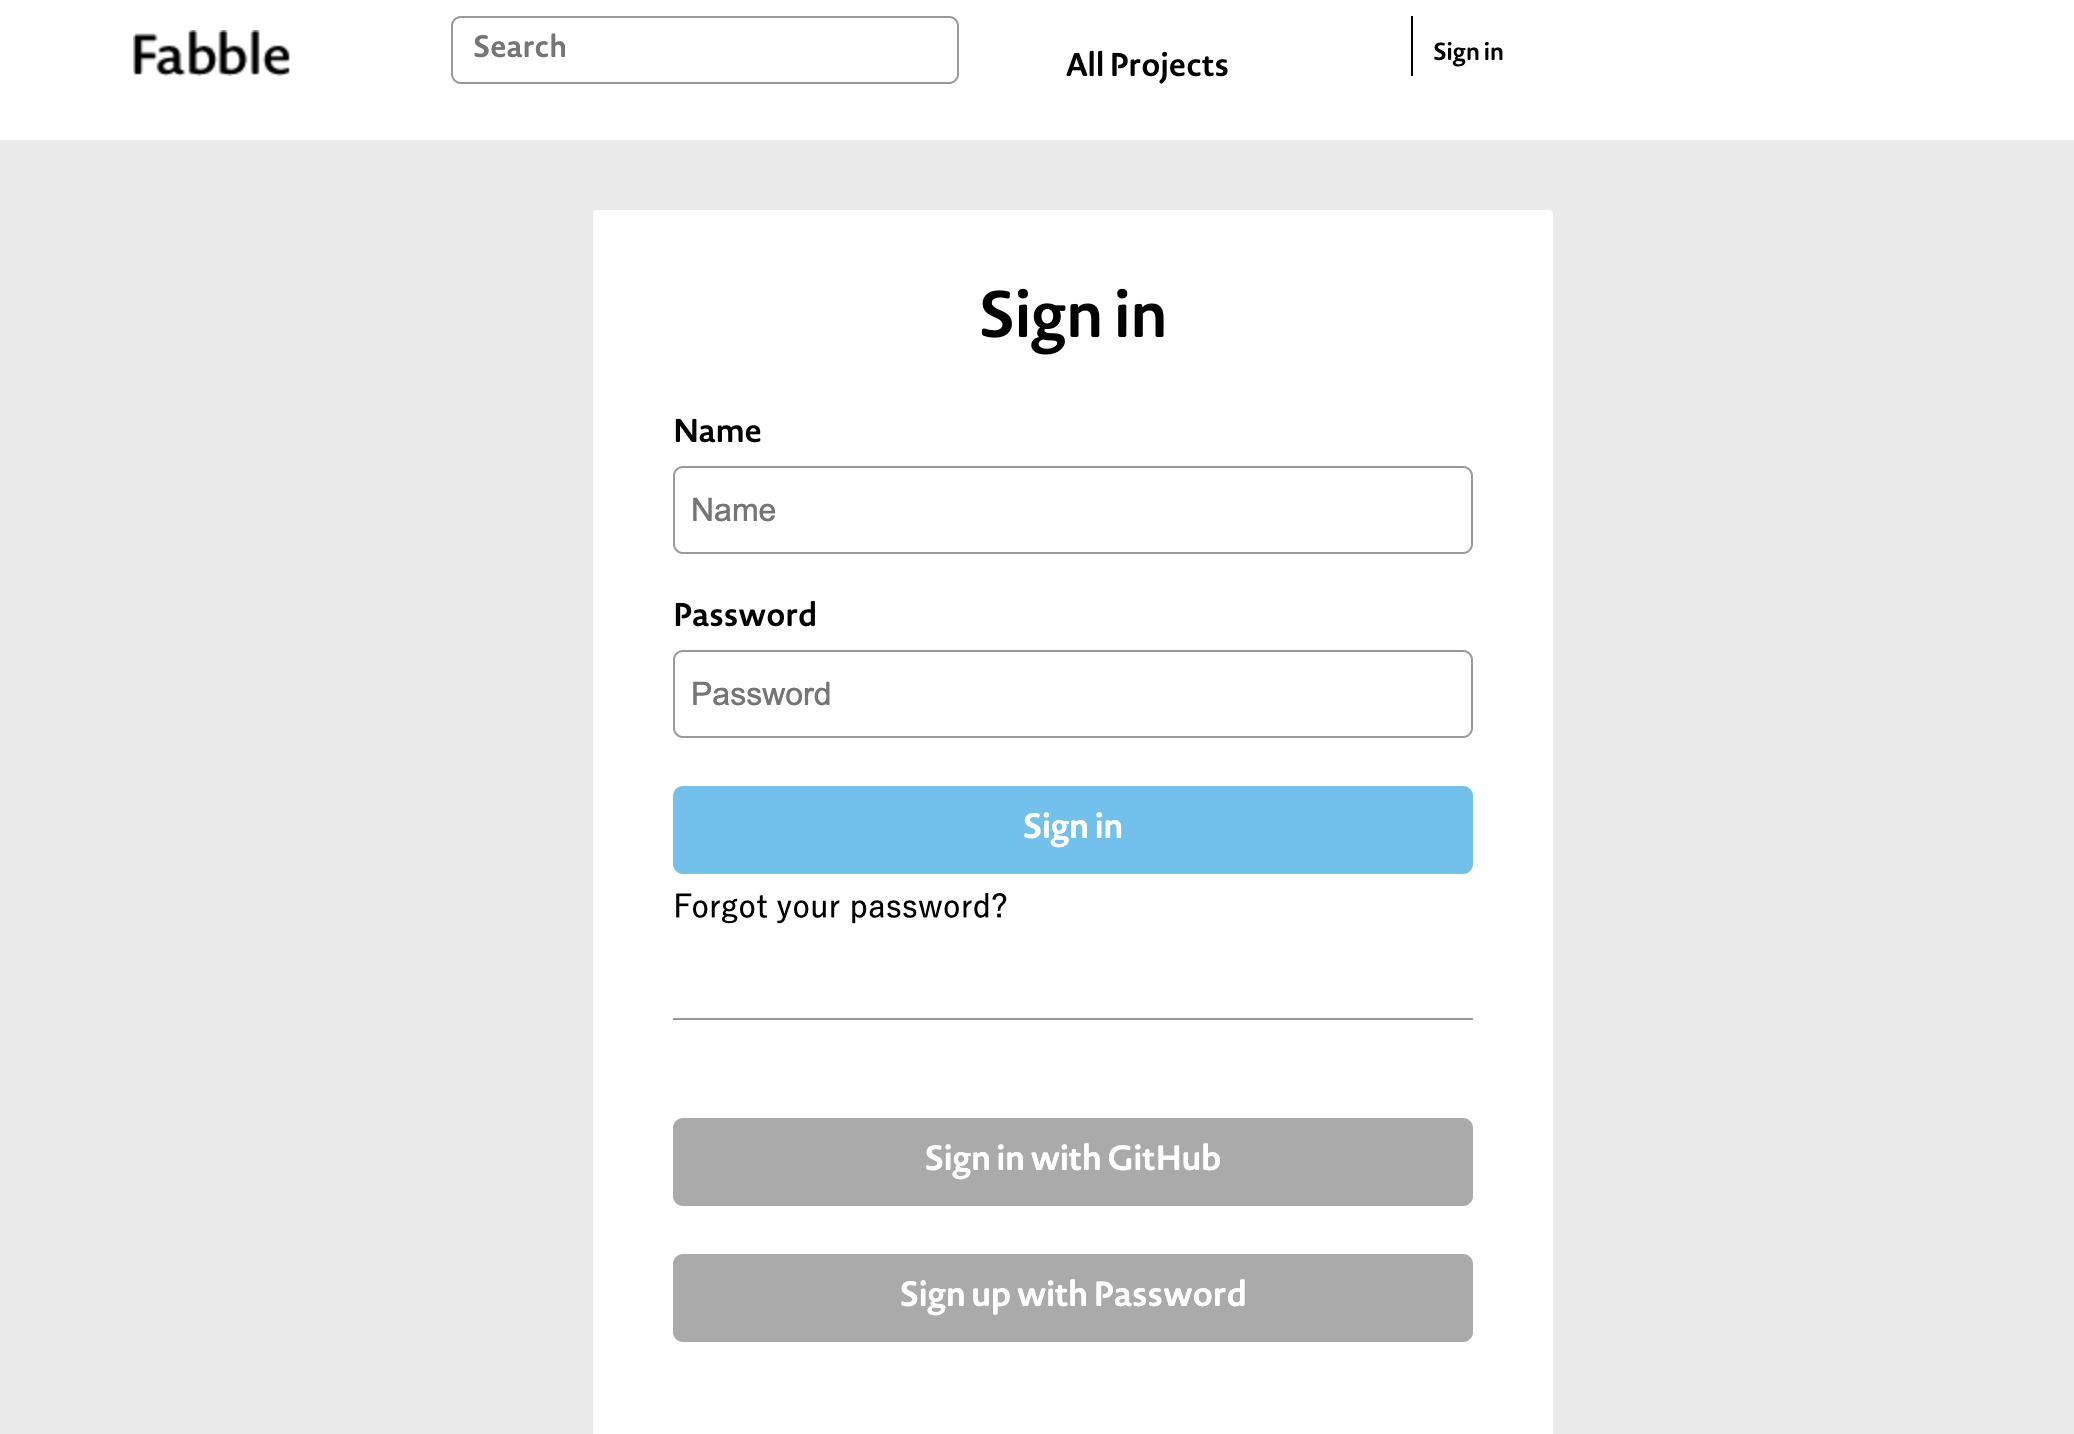Click into the Password input field
Image resolution: width=2074 pixels, height=1434 pixels.
click(1072, 694)
